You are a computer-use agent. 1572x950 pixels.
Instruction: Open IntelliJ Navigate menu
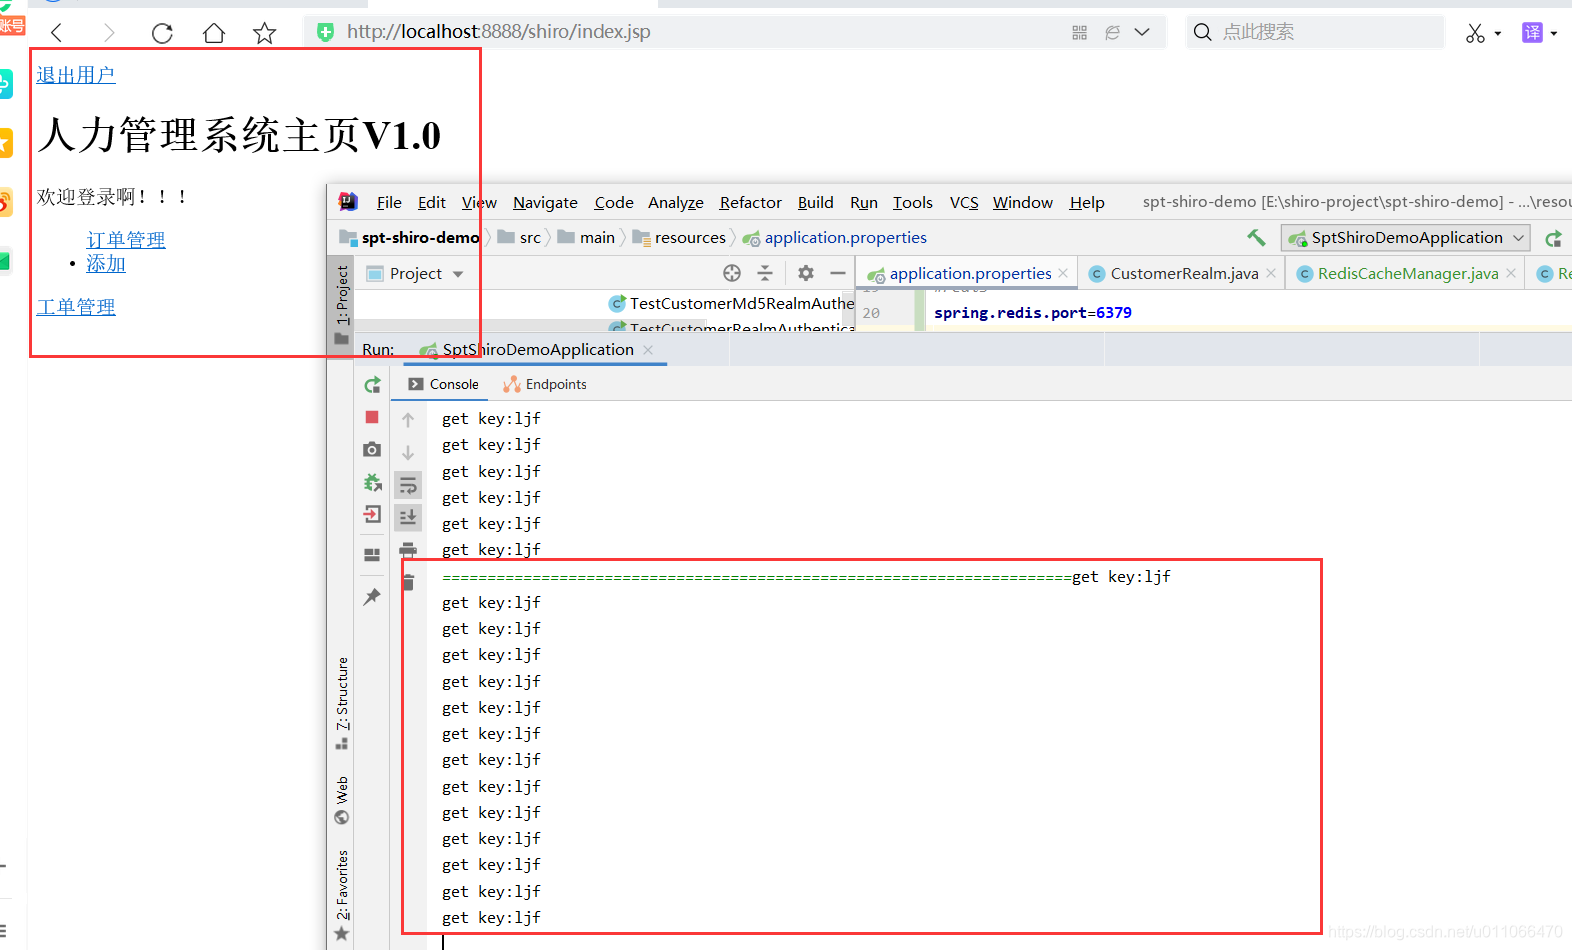pyautogui.click(x=545, y=202)
